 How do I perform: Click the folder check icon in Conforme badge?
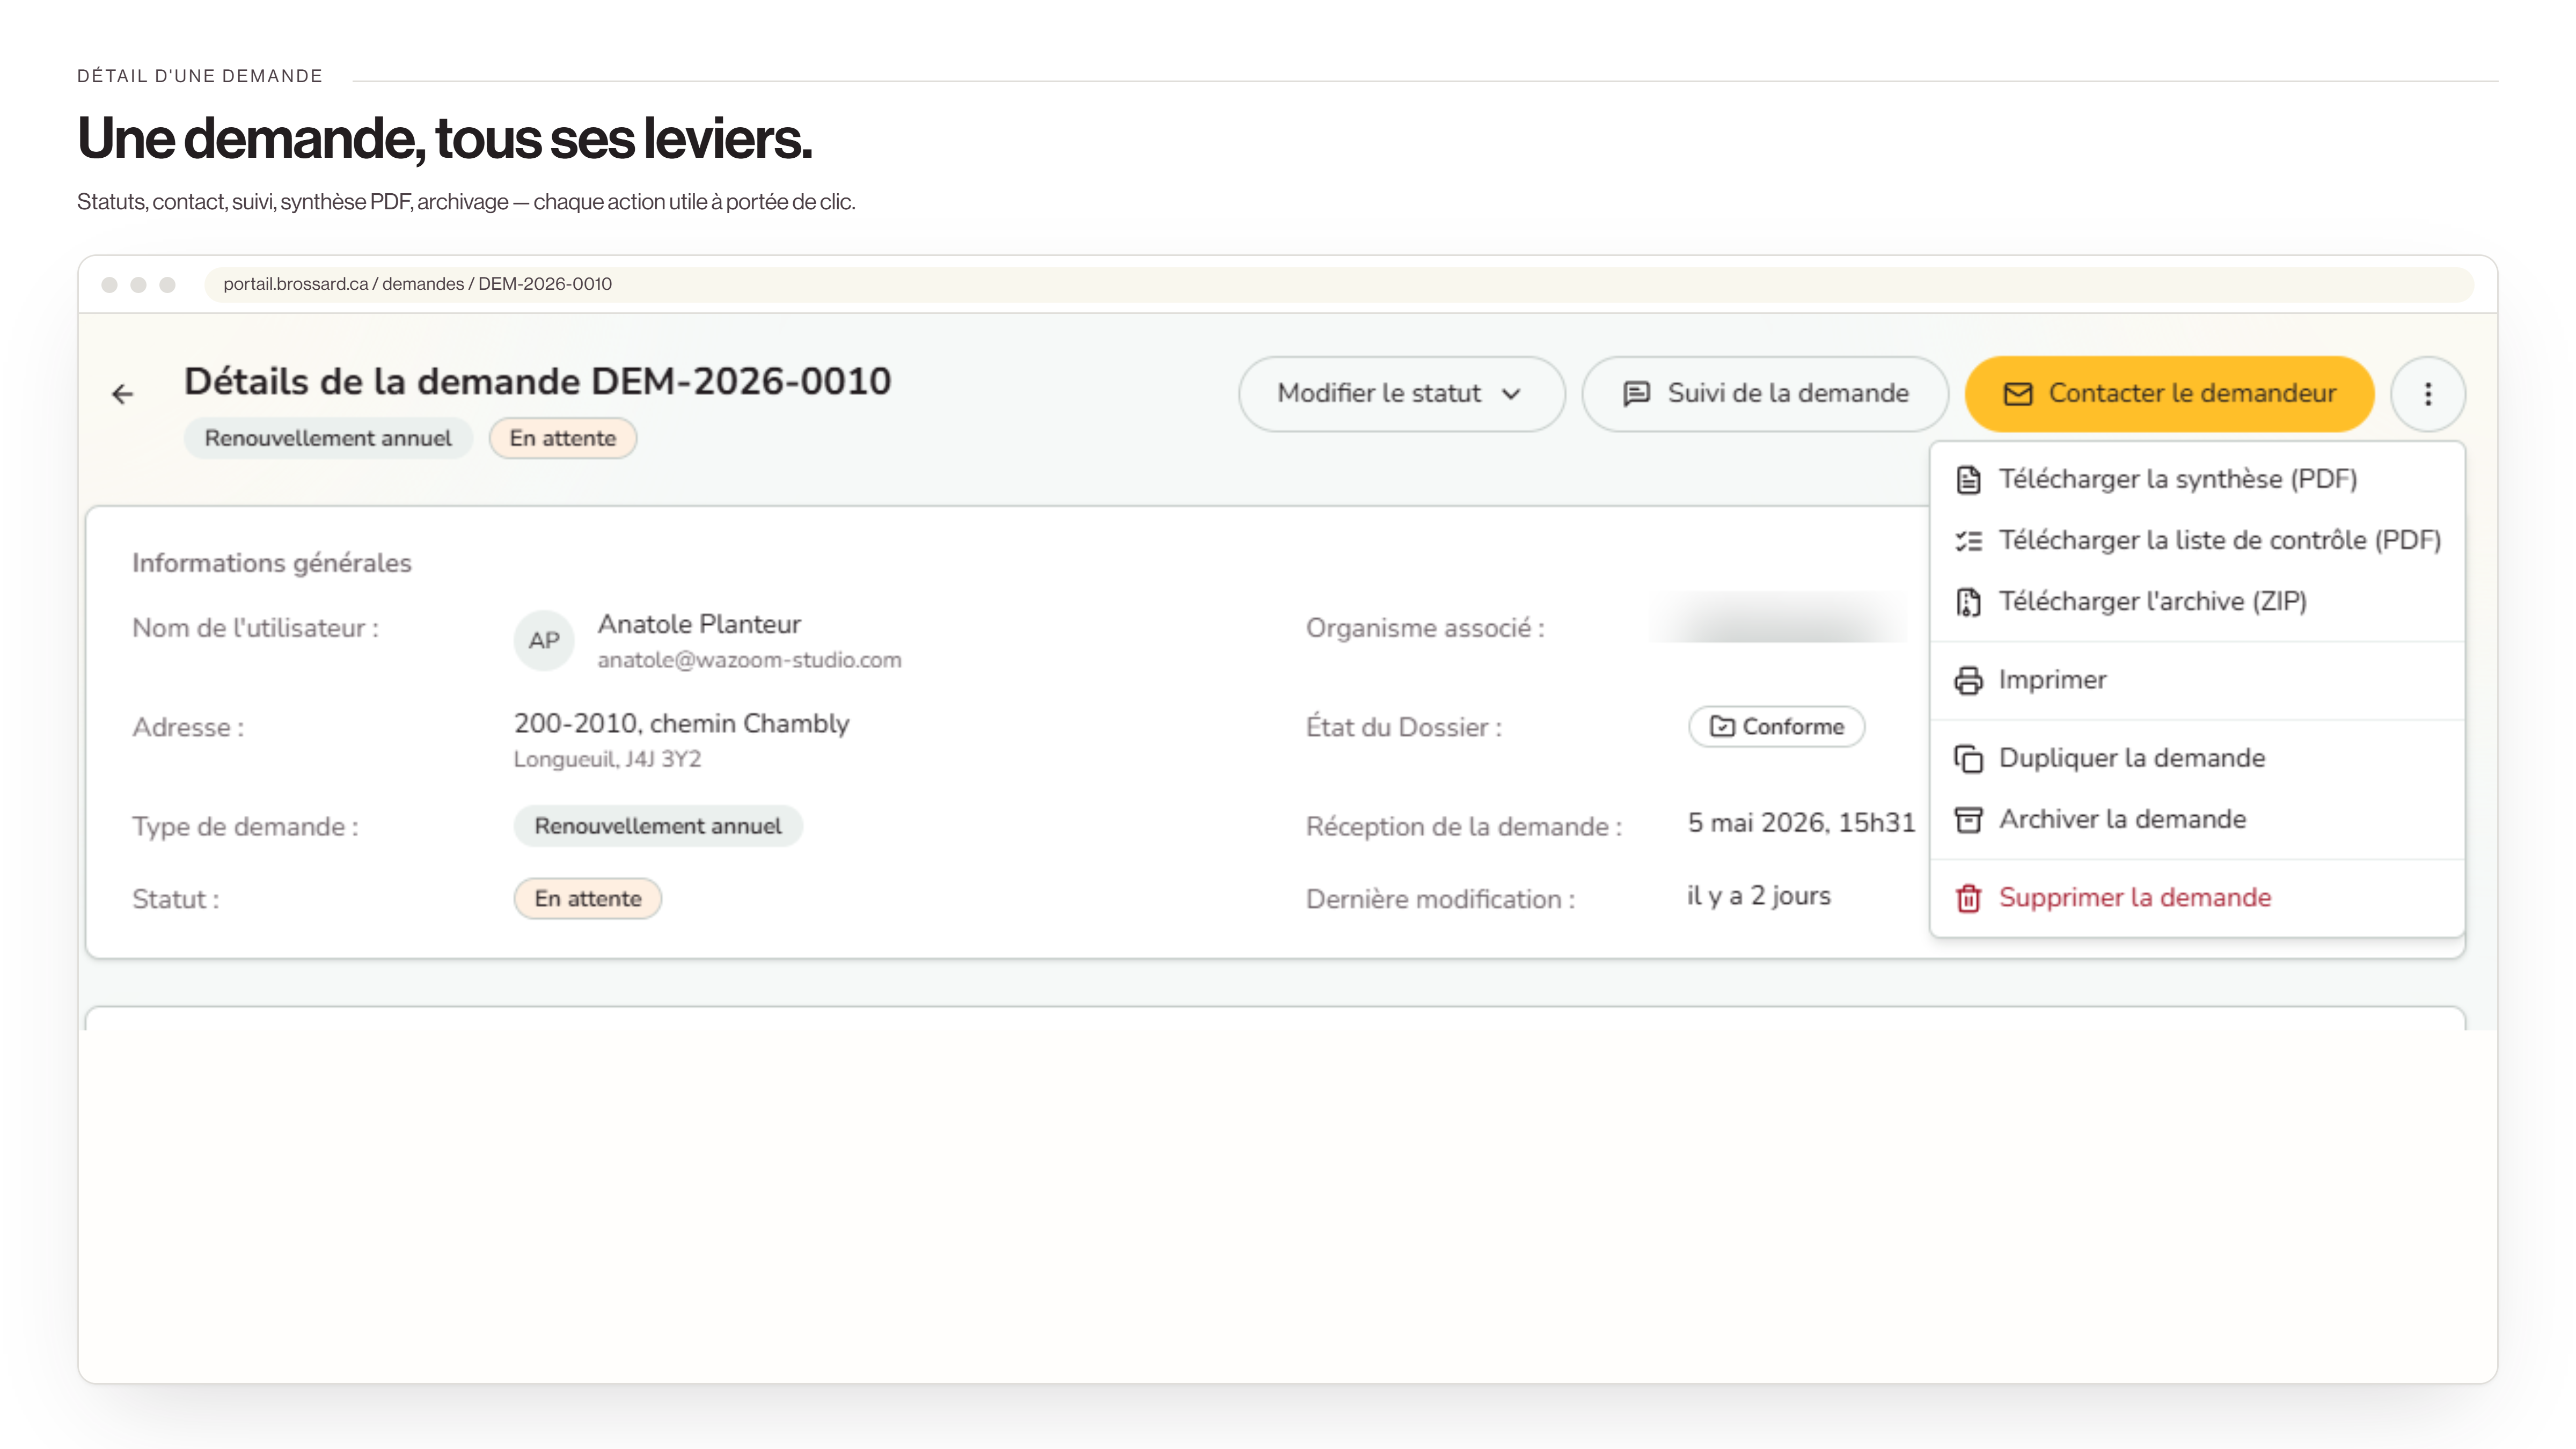1722,726
